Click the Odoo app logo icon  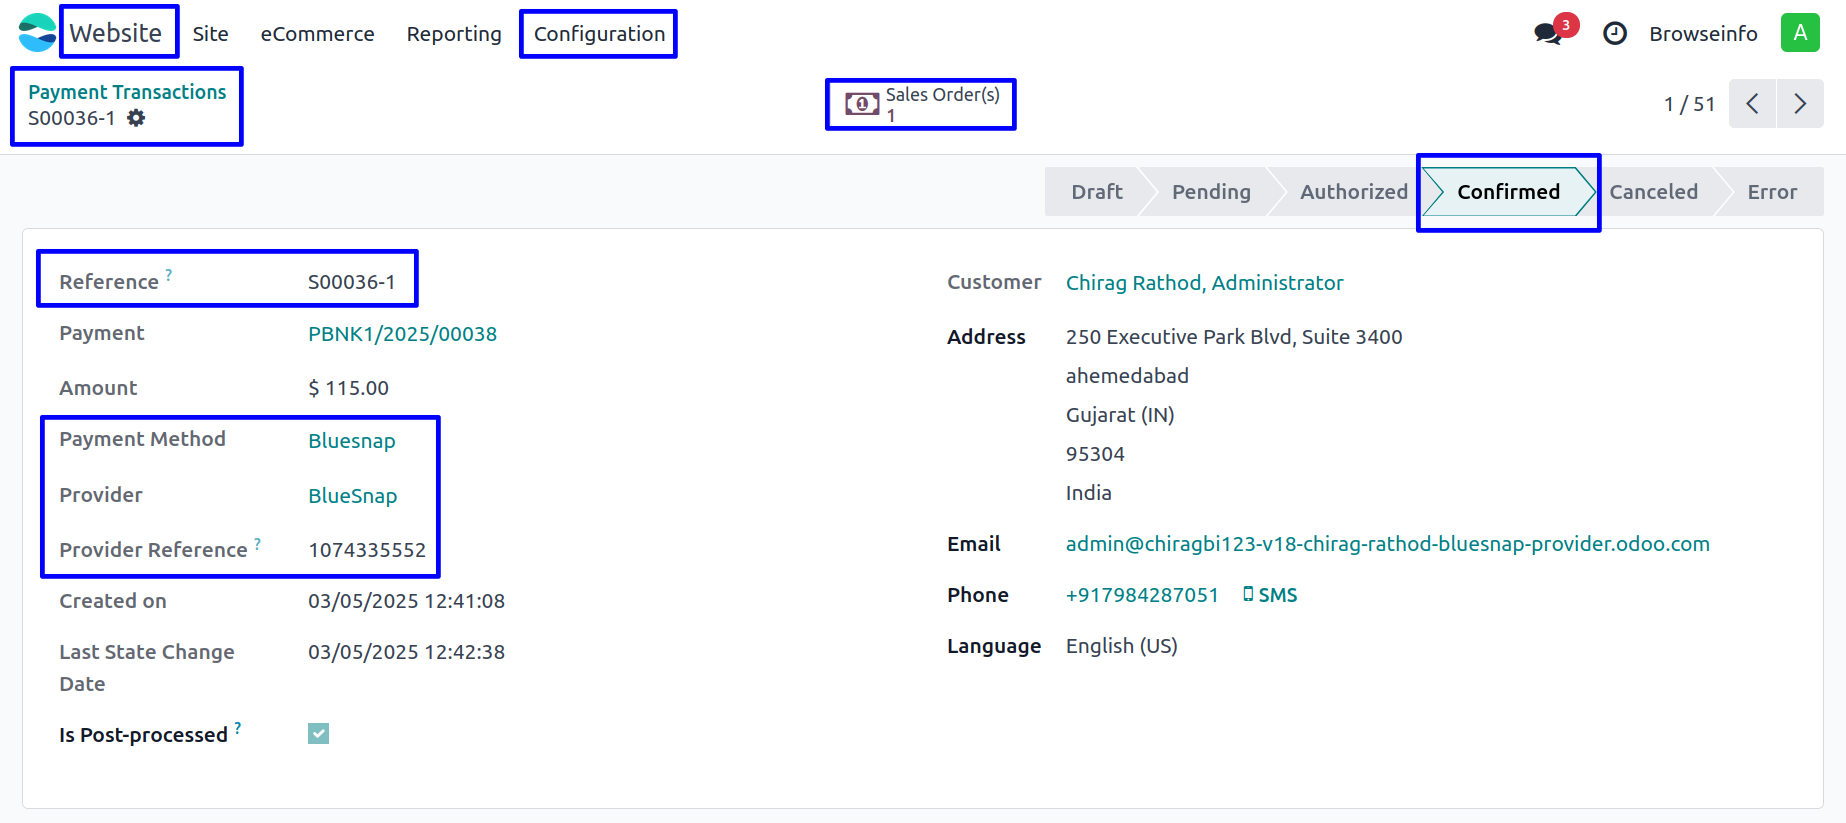tap(37, 33)
